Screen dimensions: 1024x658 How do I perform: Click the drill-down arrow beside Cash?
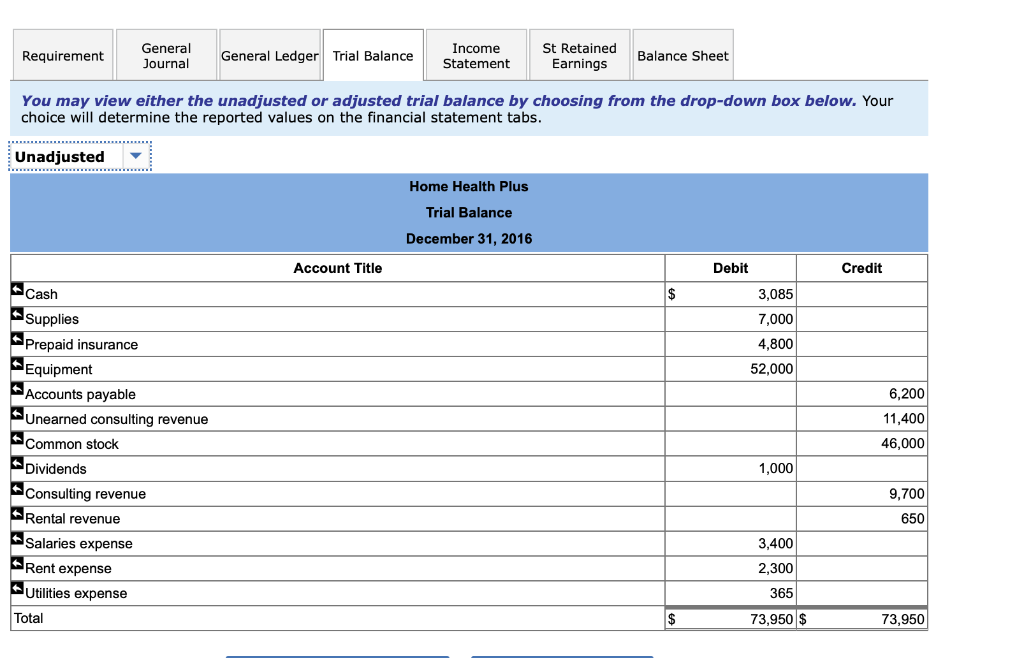(16, 288)
